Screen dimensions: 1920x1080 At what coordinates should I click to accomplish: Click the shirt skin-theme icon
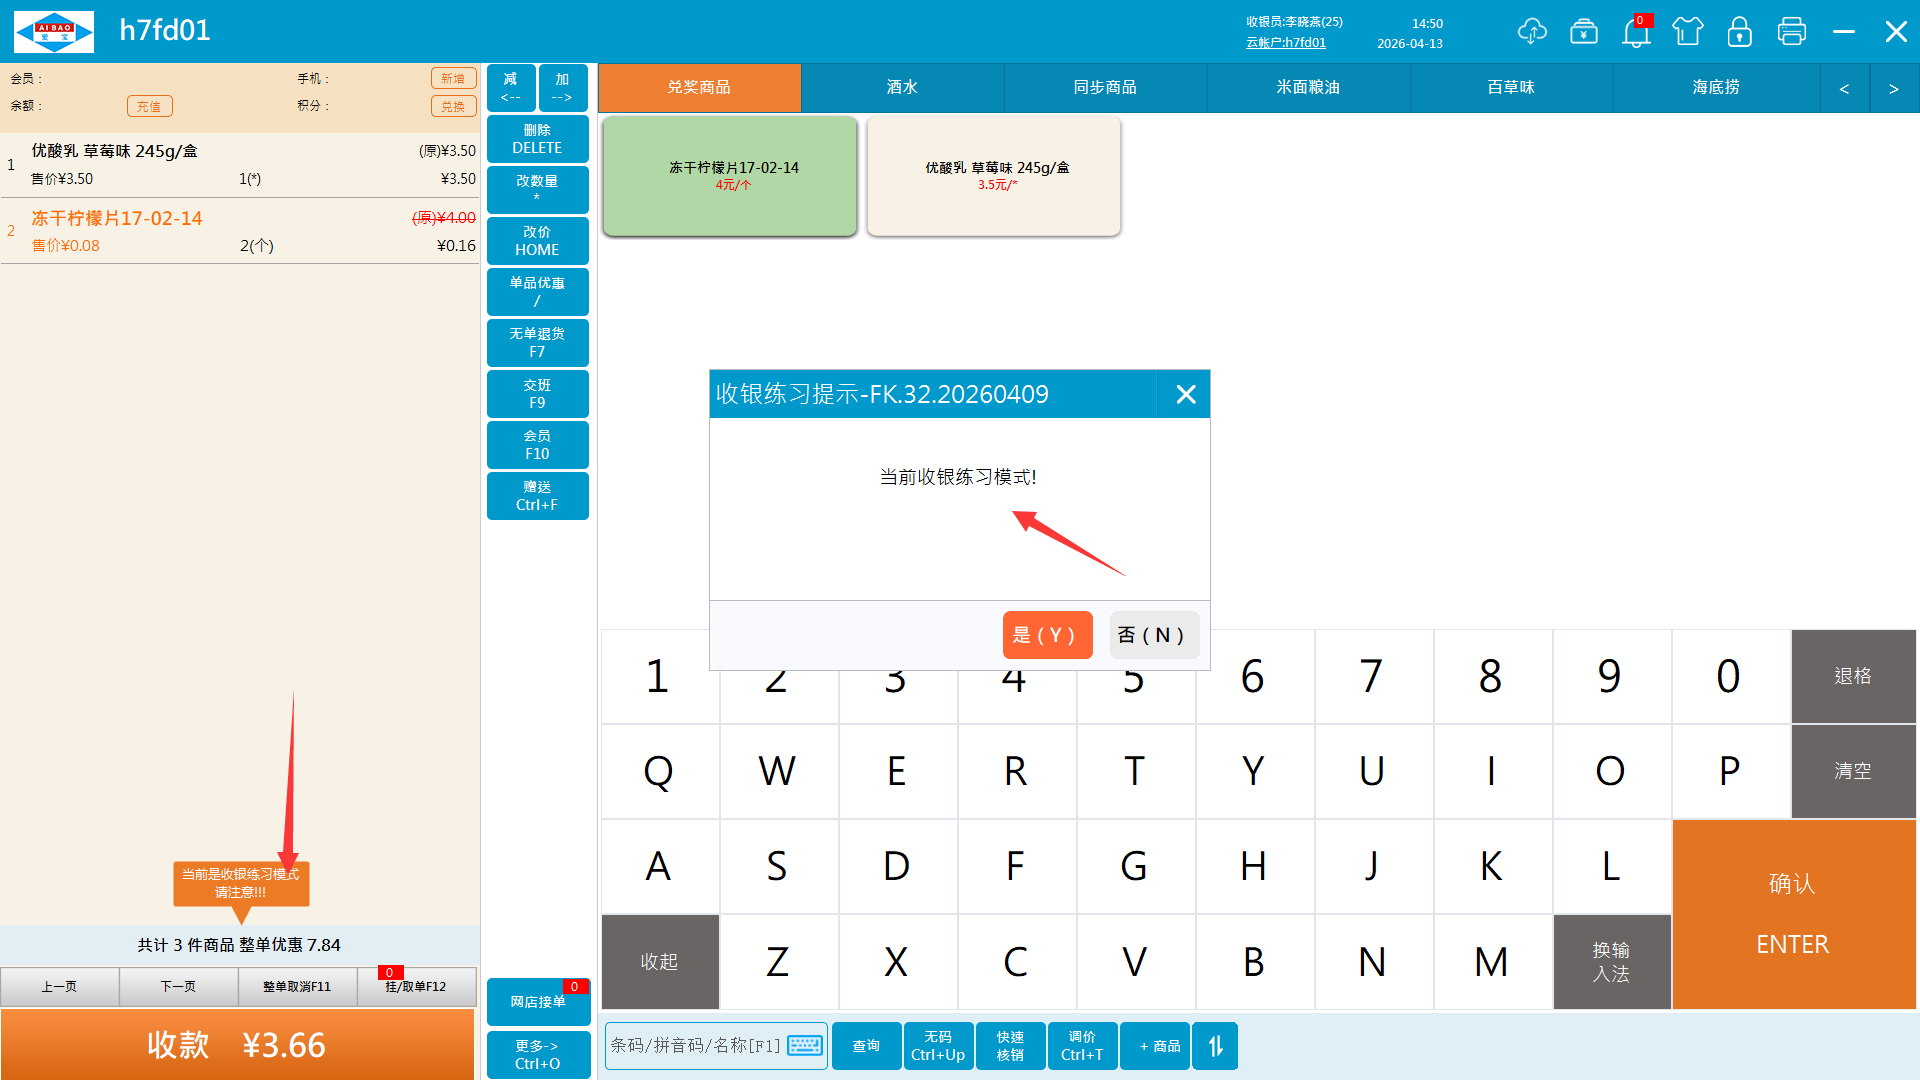(1688, 32)
